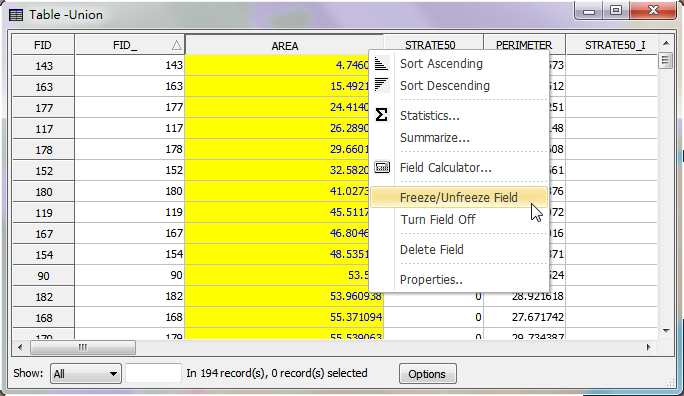Close the Table -Union window

653,10
